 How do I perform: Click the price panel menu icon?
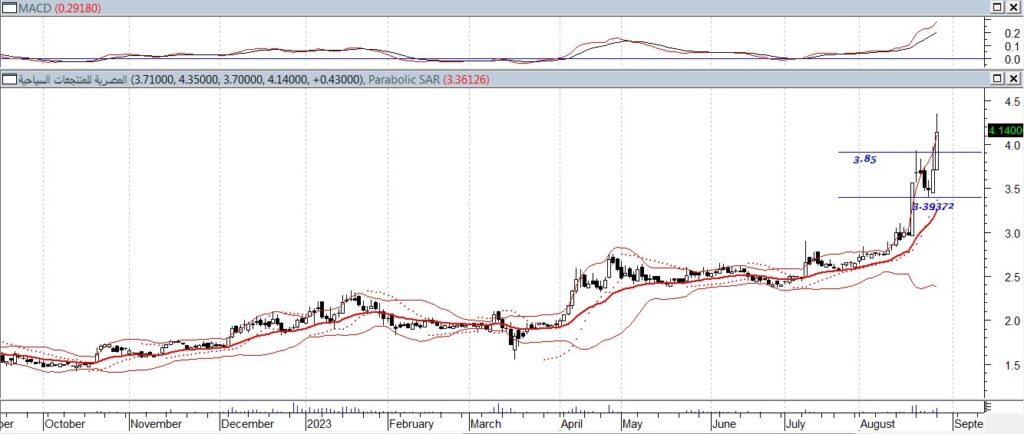point(7,79)
